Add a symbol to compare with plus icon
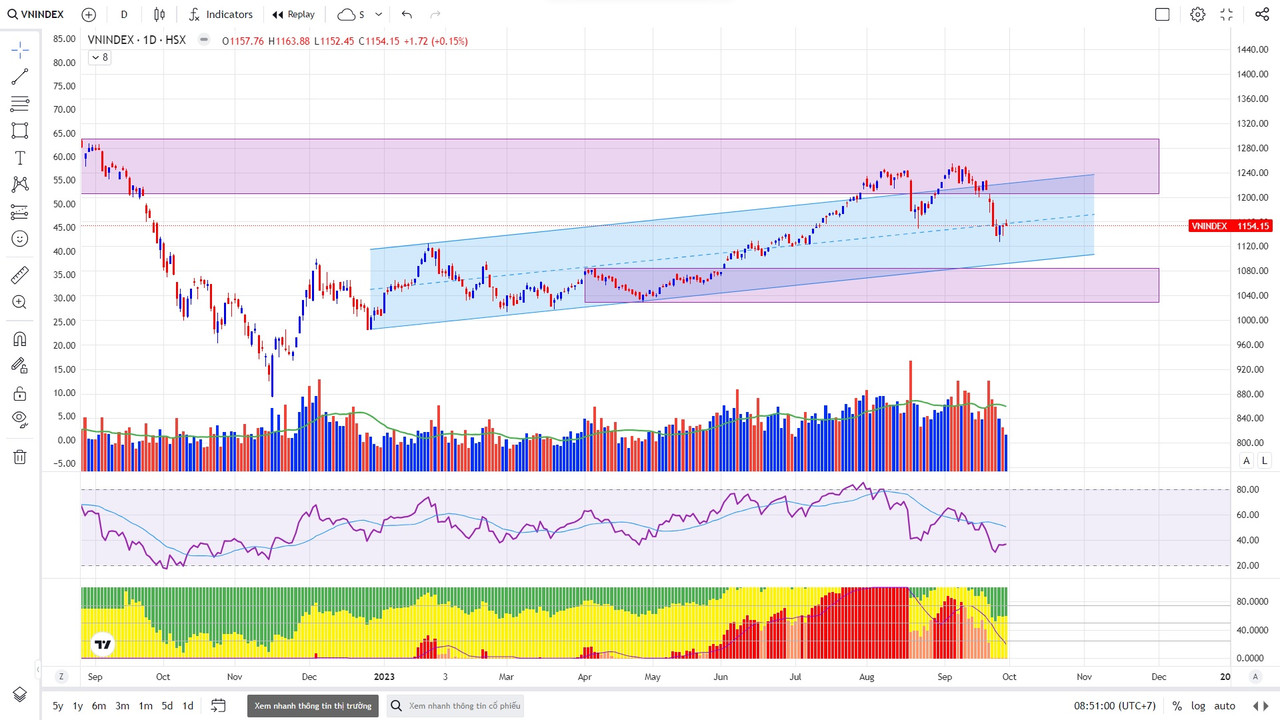Viewport: 1280px width, 720px height. pyautogui.click(x=89, y=14)
